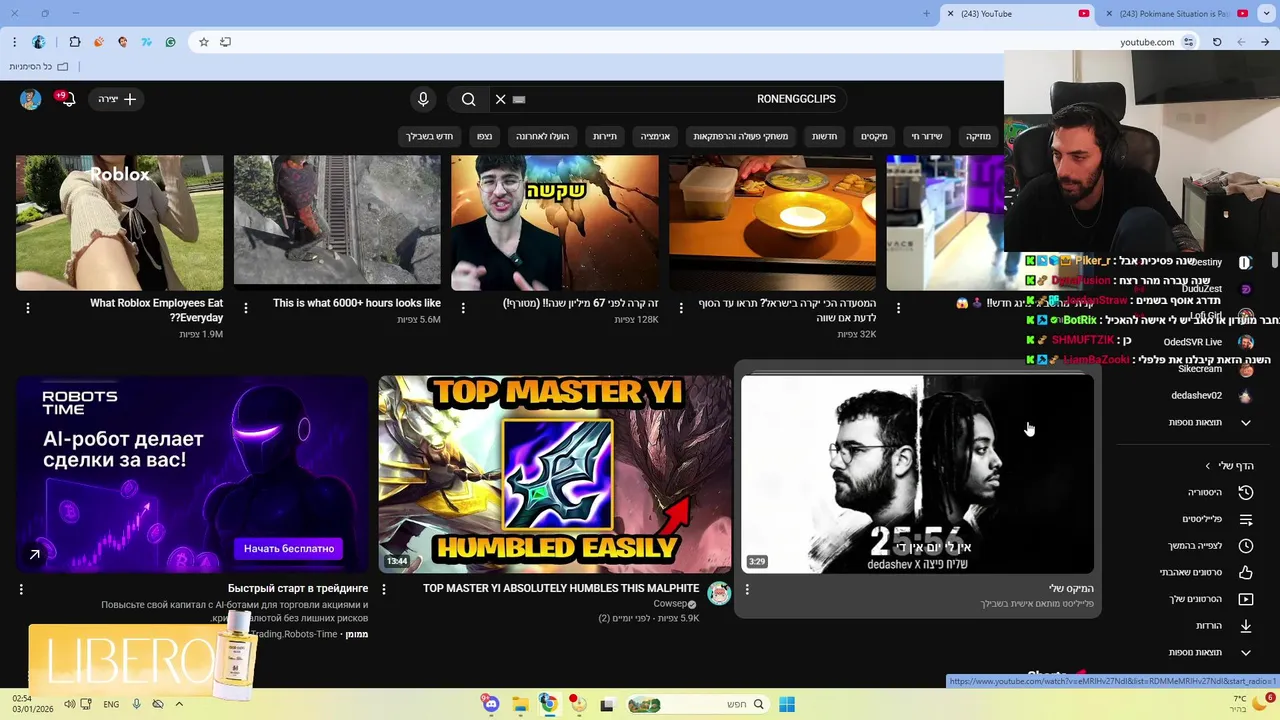
Task: Open options for the Master Yi video
Action: click(384, 589)
